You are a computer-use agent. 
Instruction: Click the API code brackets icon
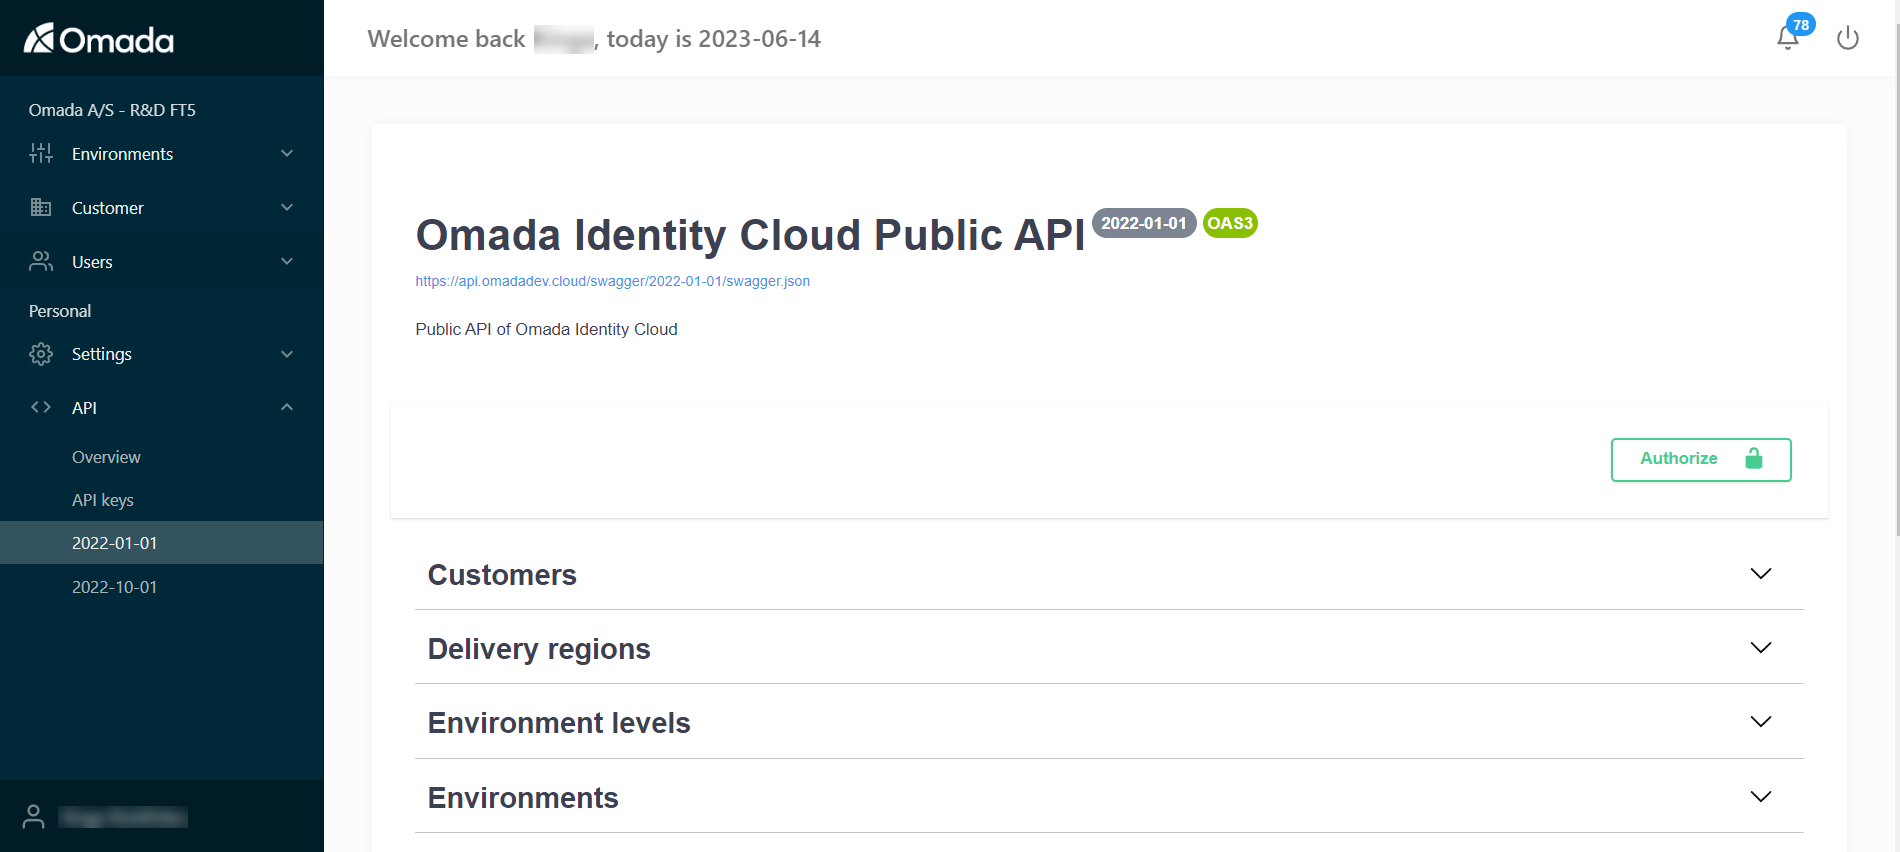point(41,407)
